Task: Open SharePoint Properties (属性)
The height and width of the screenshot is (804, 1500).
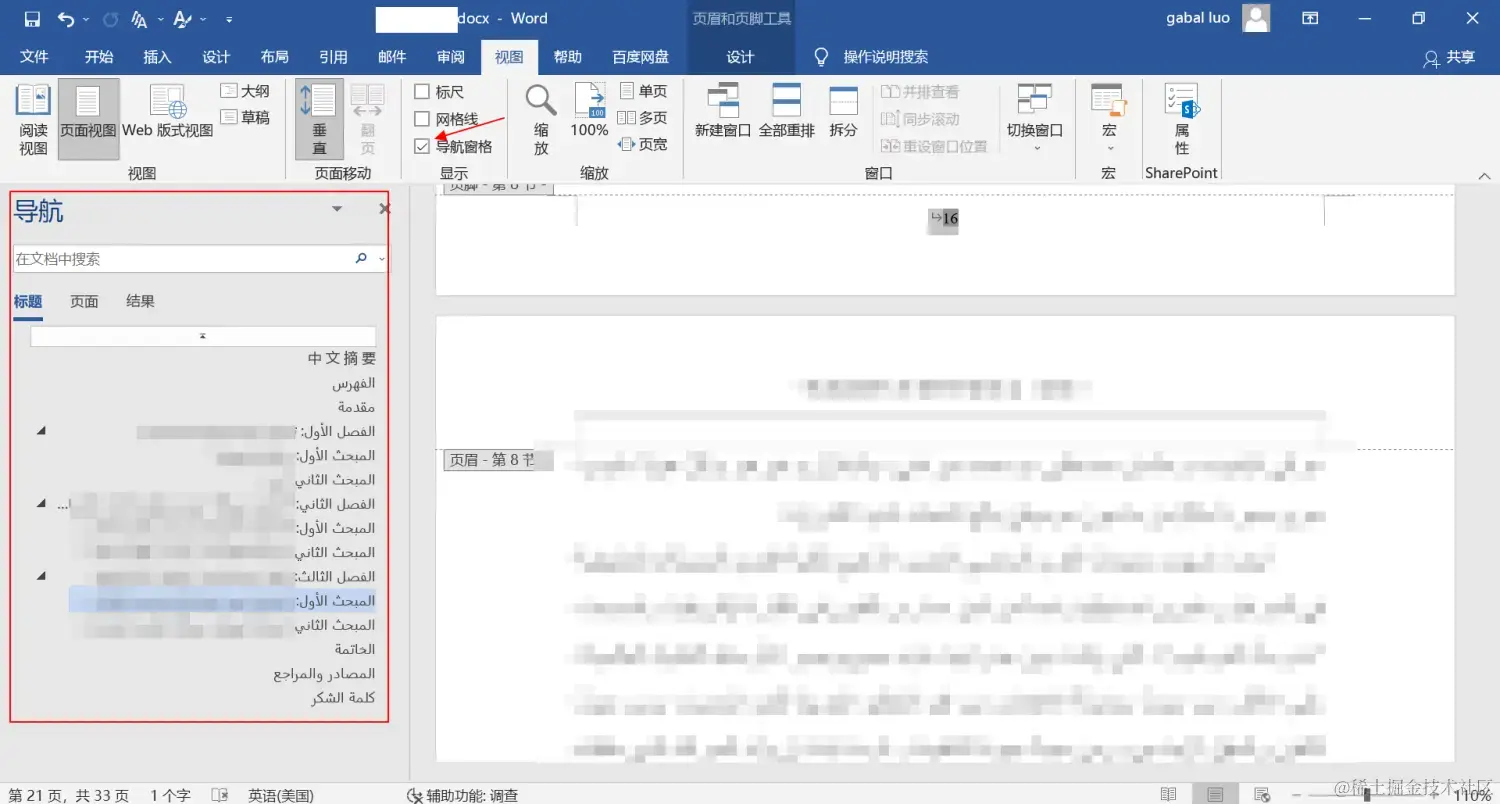Action: pos(1182,120)
